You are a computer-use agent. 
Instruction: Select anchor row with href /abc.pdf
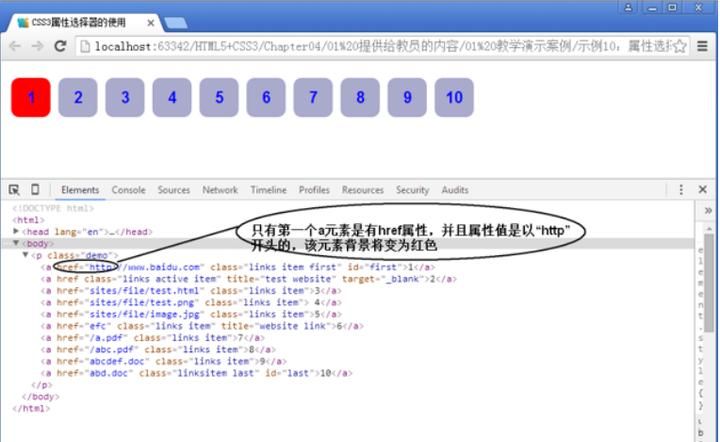[x=158, y=350]
